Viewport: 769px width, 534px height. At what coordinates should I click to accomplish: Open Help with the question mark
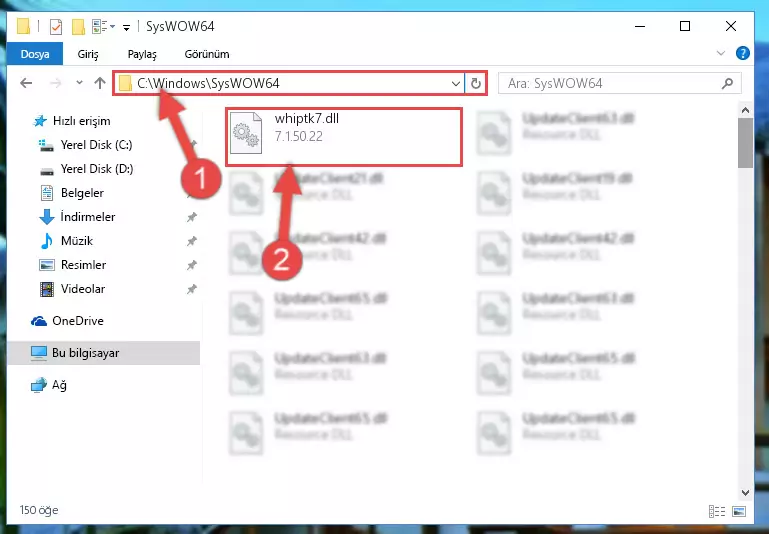point(743,53)
